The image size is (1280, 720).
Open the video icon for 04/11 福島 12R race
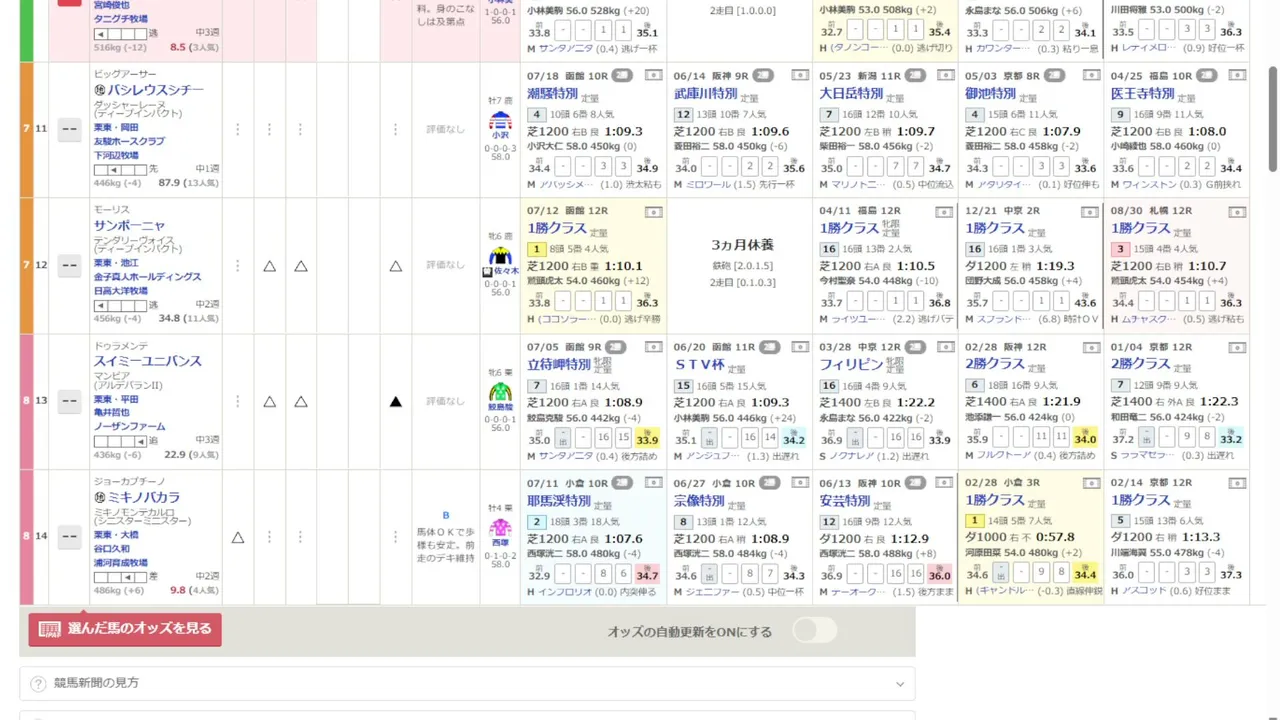coord(944,211)
